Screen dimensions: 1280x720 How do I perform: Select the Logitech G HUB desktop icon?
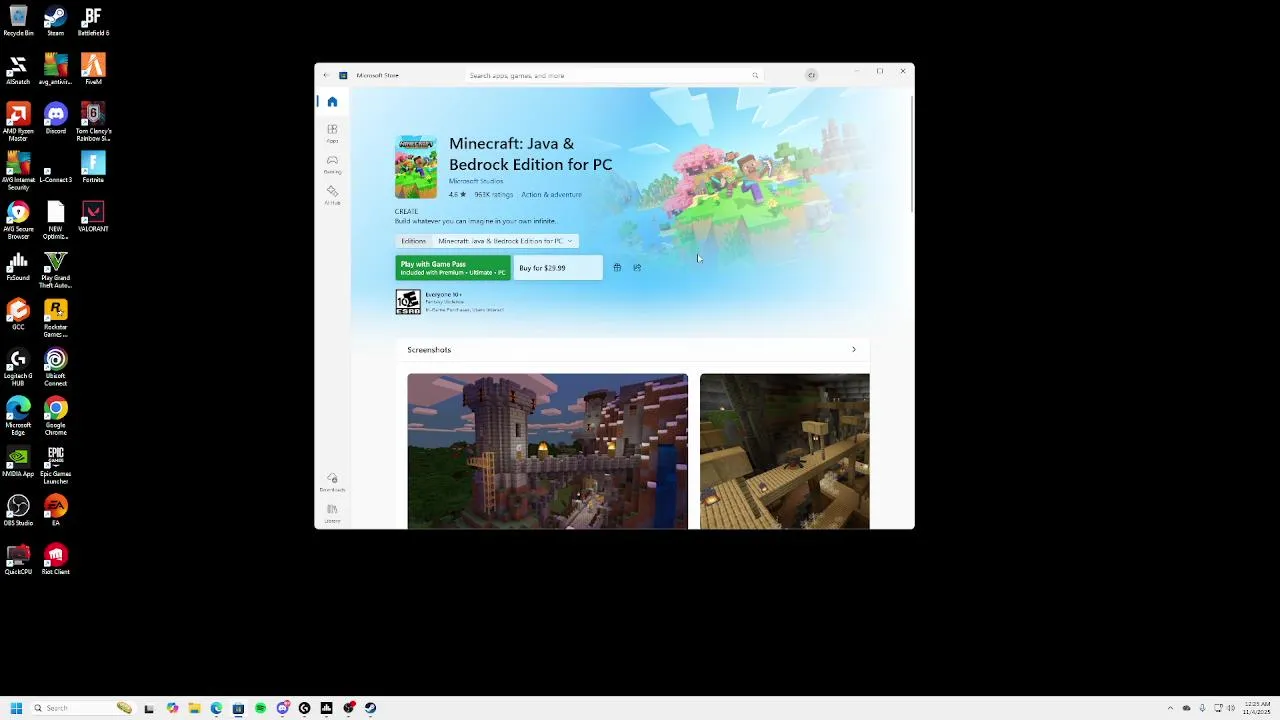click(18, 368)
